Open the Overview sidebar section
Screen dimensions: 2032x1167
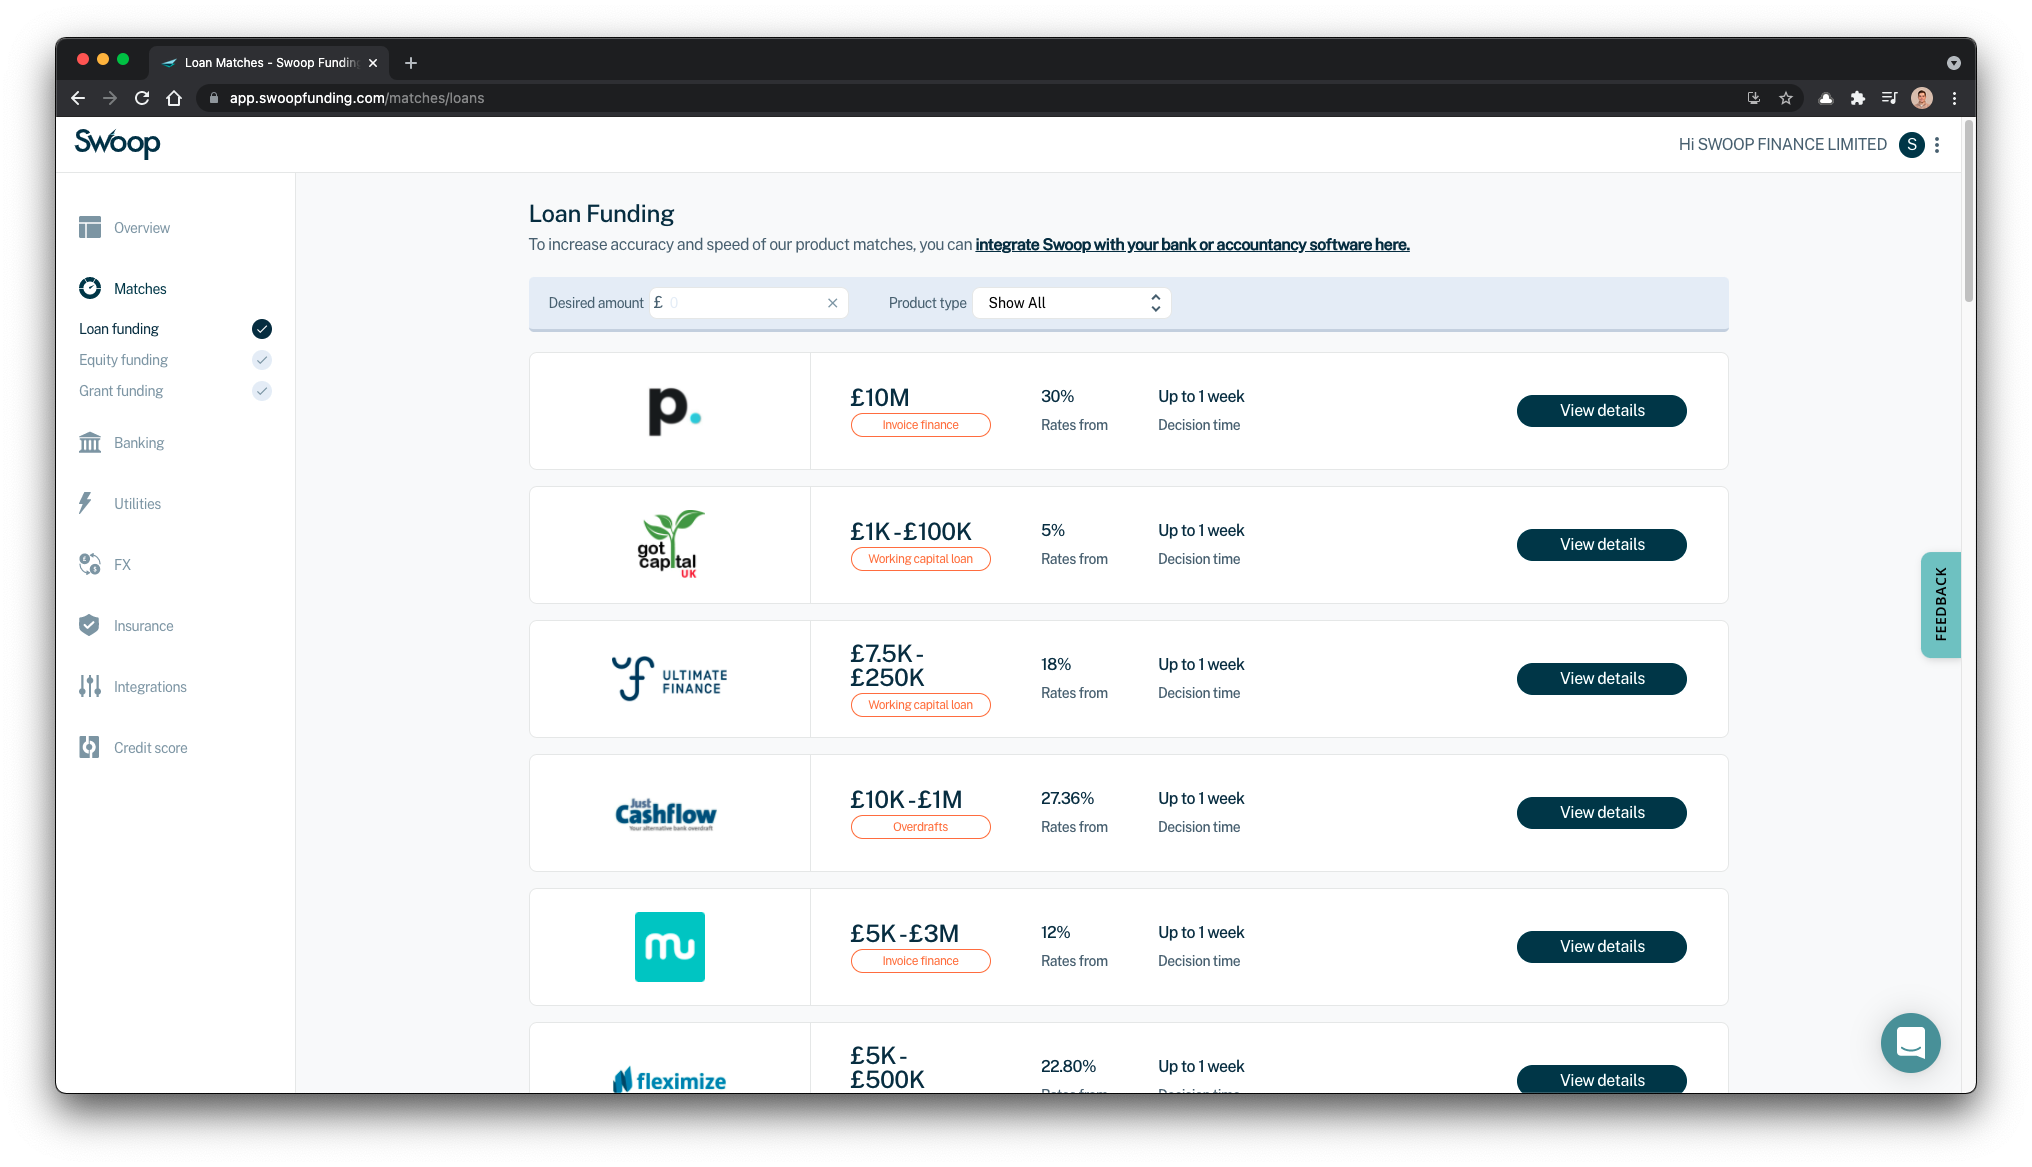pos(90,227)
